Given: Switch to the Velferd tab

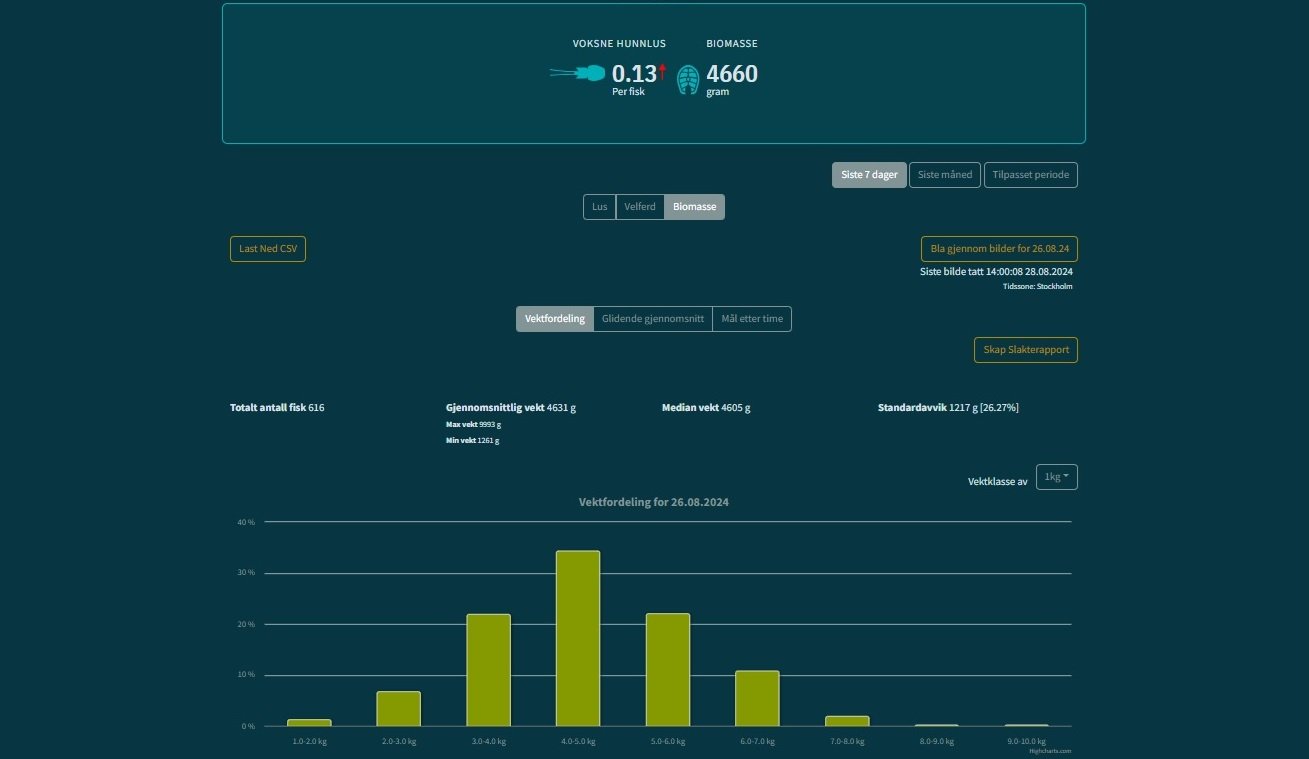Looking at the screenshot, I should pyautogui.click(x=640, y=207).
